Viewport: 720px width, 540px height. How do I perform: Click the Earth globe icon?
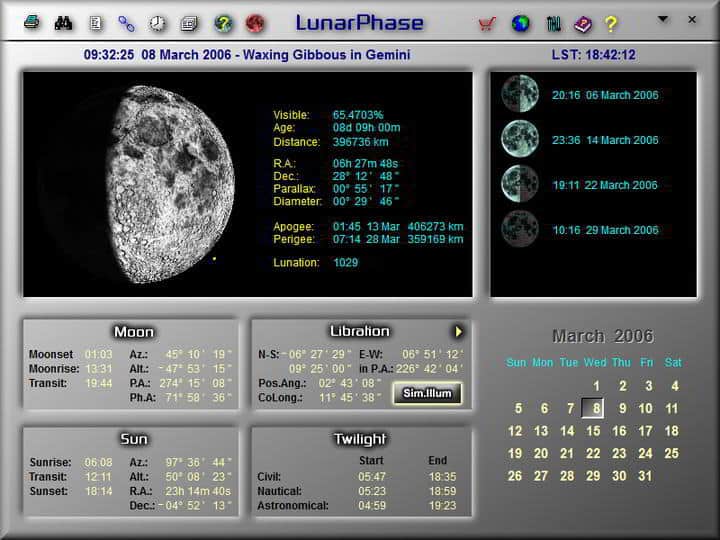520,23
